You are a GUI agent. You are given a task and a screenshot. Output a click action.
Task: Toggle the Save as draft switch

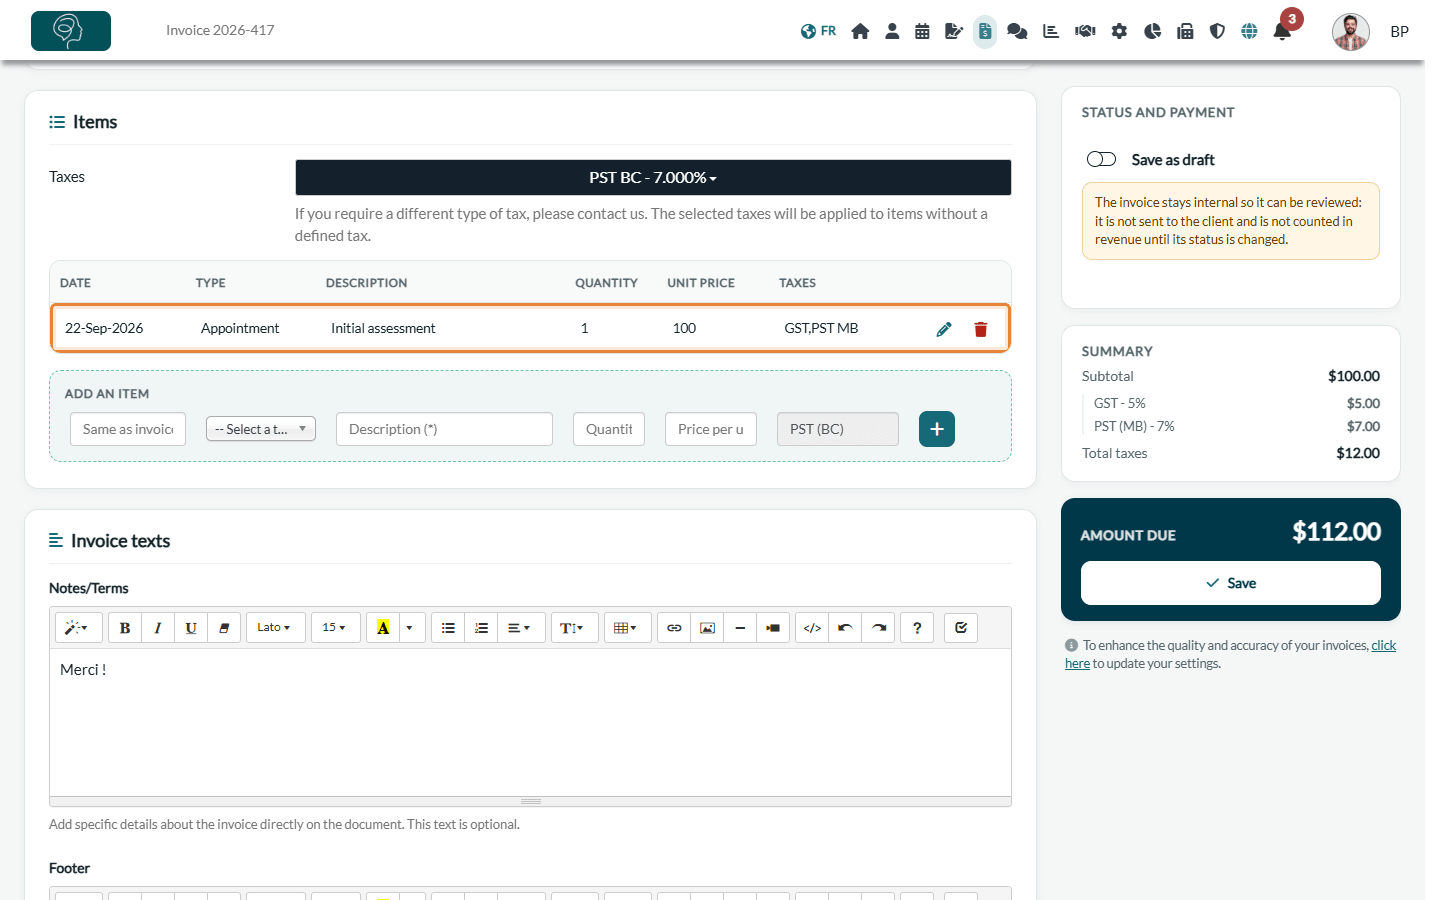[x=1101, y=160]
